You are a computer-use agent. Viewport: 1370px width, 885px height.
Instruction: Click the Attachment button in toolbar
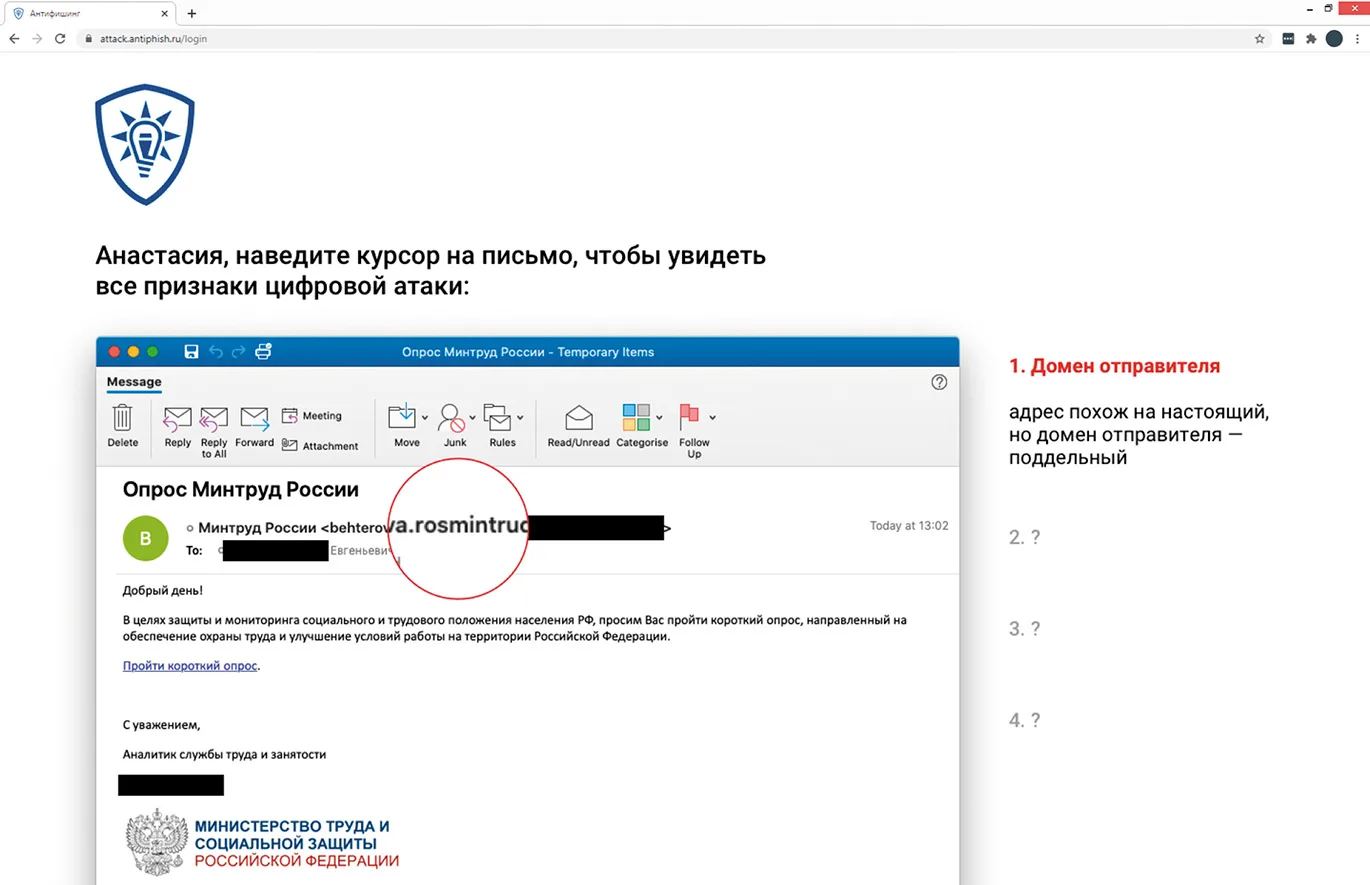point(320,446)
